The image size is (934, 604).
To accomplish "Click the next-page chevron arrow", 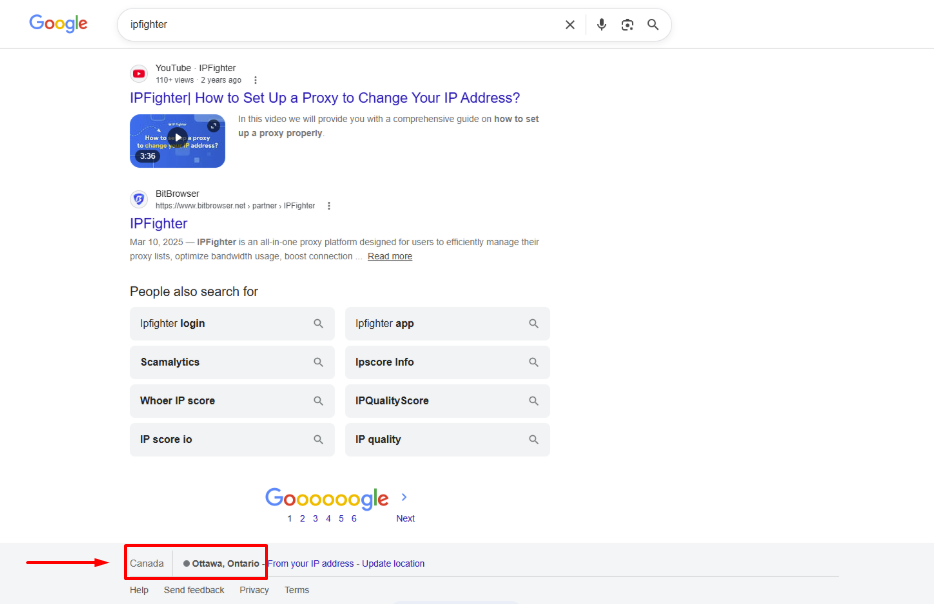I will pos(404,497).
